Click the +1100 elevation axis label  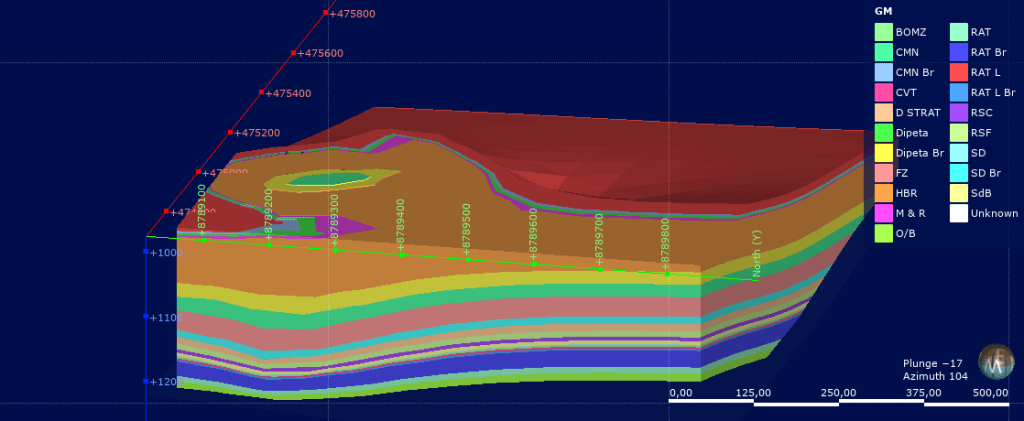(162, 317)
